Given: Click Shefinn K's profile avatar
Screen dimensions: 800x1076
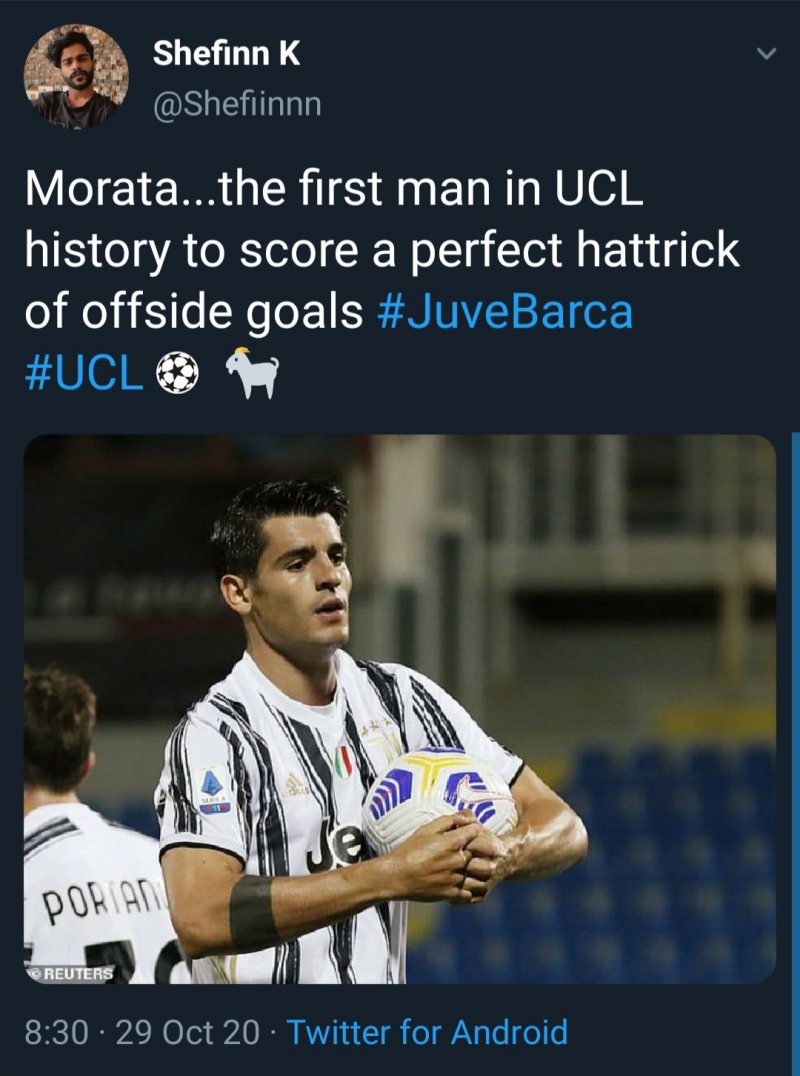Looking at the screenshot, I should [x=76, y=76].
